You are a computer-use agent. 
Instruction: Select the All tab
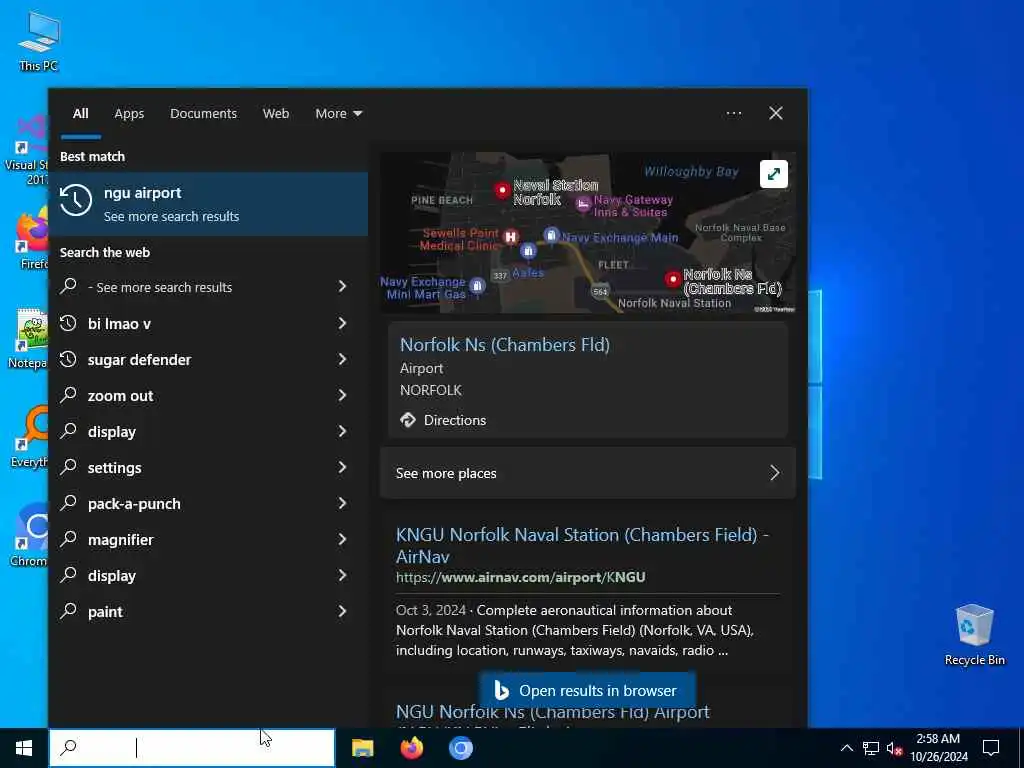[80, 113]
